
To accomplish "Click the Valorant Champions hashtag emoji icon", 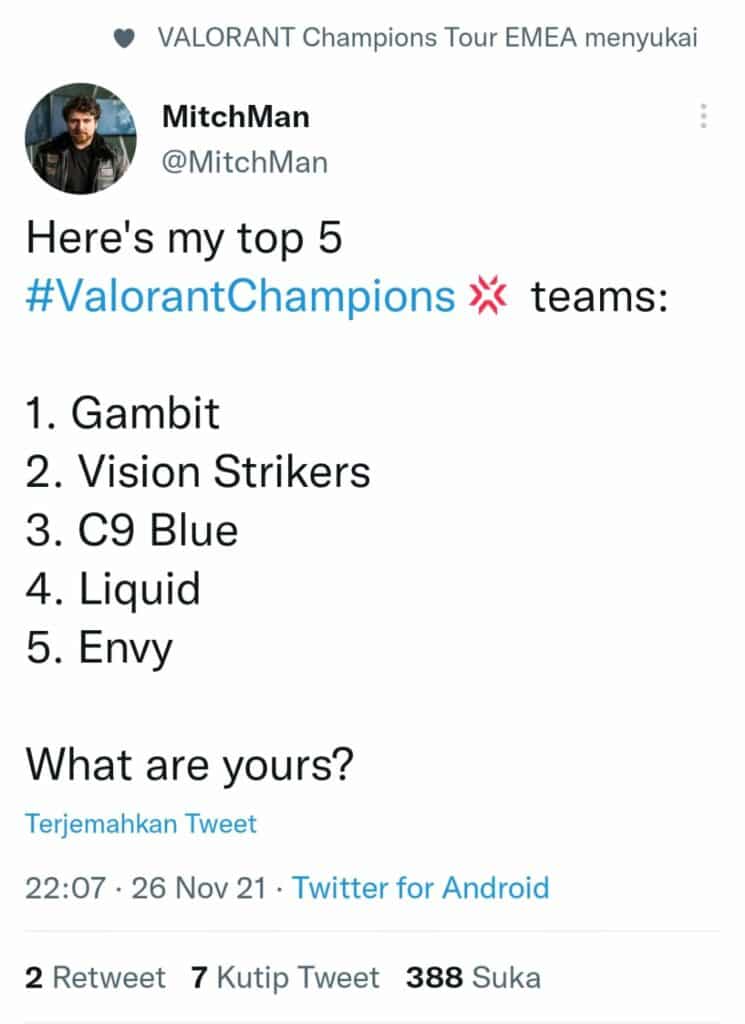I will click(x=487, y=296).
